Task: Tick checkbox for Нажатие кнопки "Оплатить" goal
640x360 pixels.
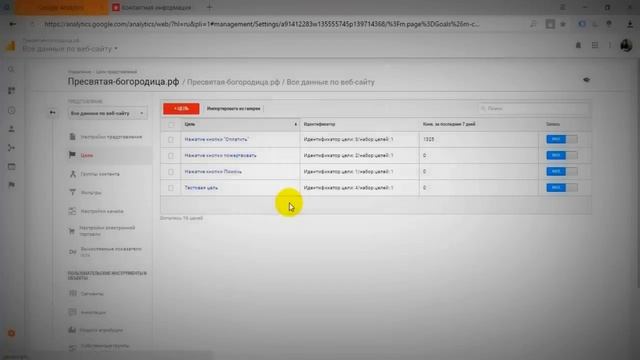Action: (x=171, y=140)
